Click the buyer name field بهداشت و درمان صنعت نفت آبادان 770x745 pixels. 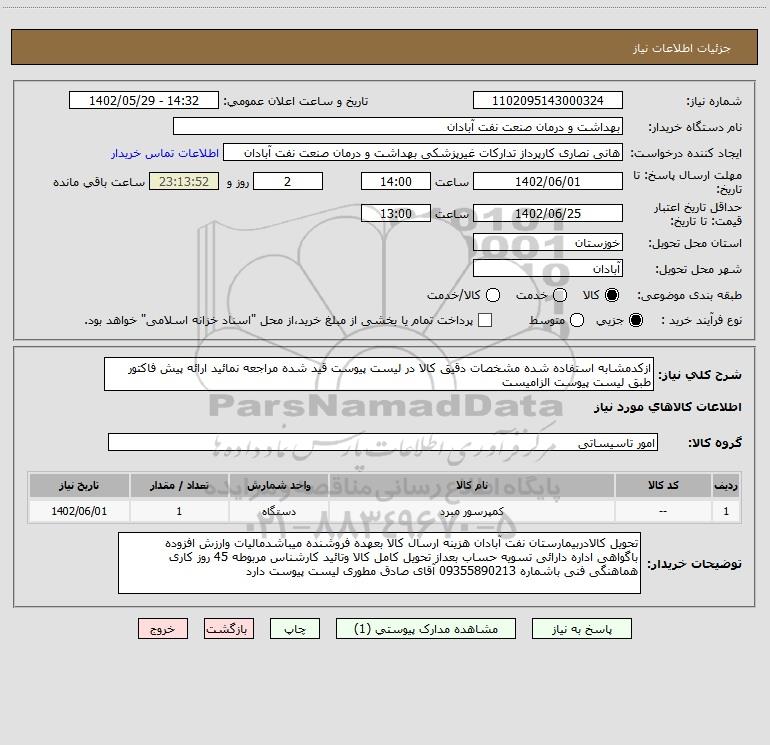(x=398, y=127)
